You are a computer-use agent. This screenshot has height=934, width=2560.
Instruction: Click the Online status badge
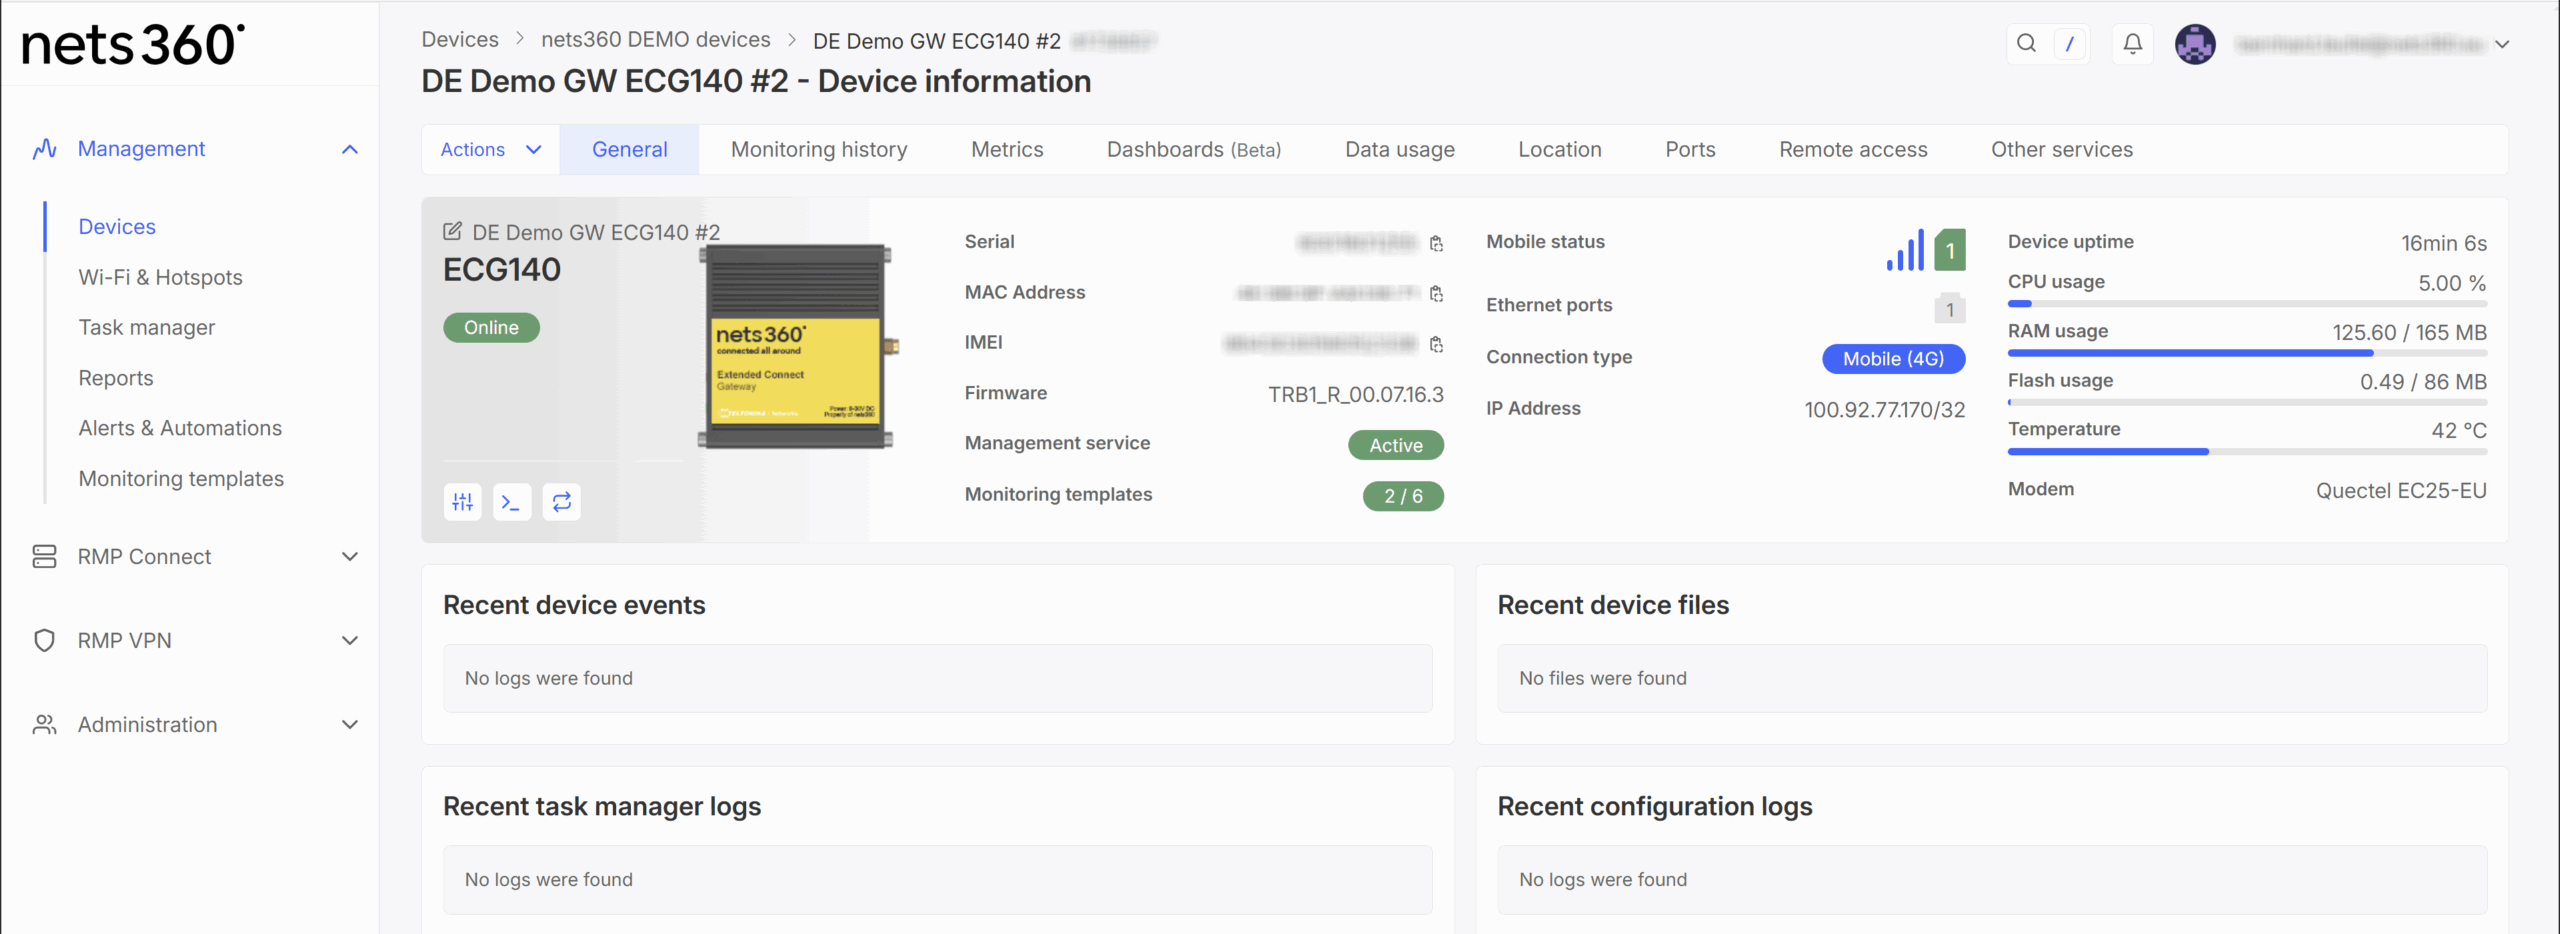tap(491, 328)
